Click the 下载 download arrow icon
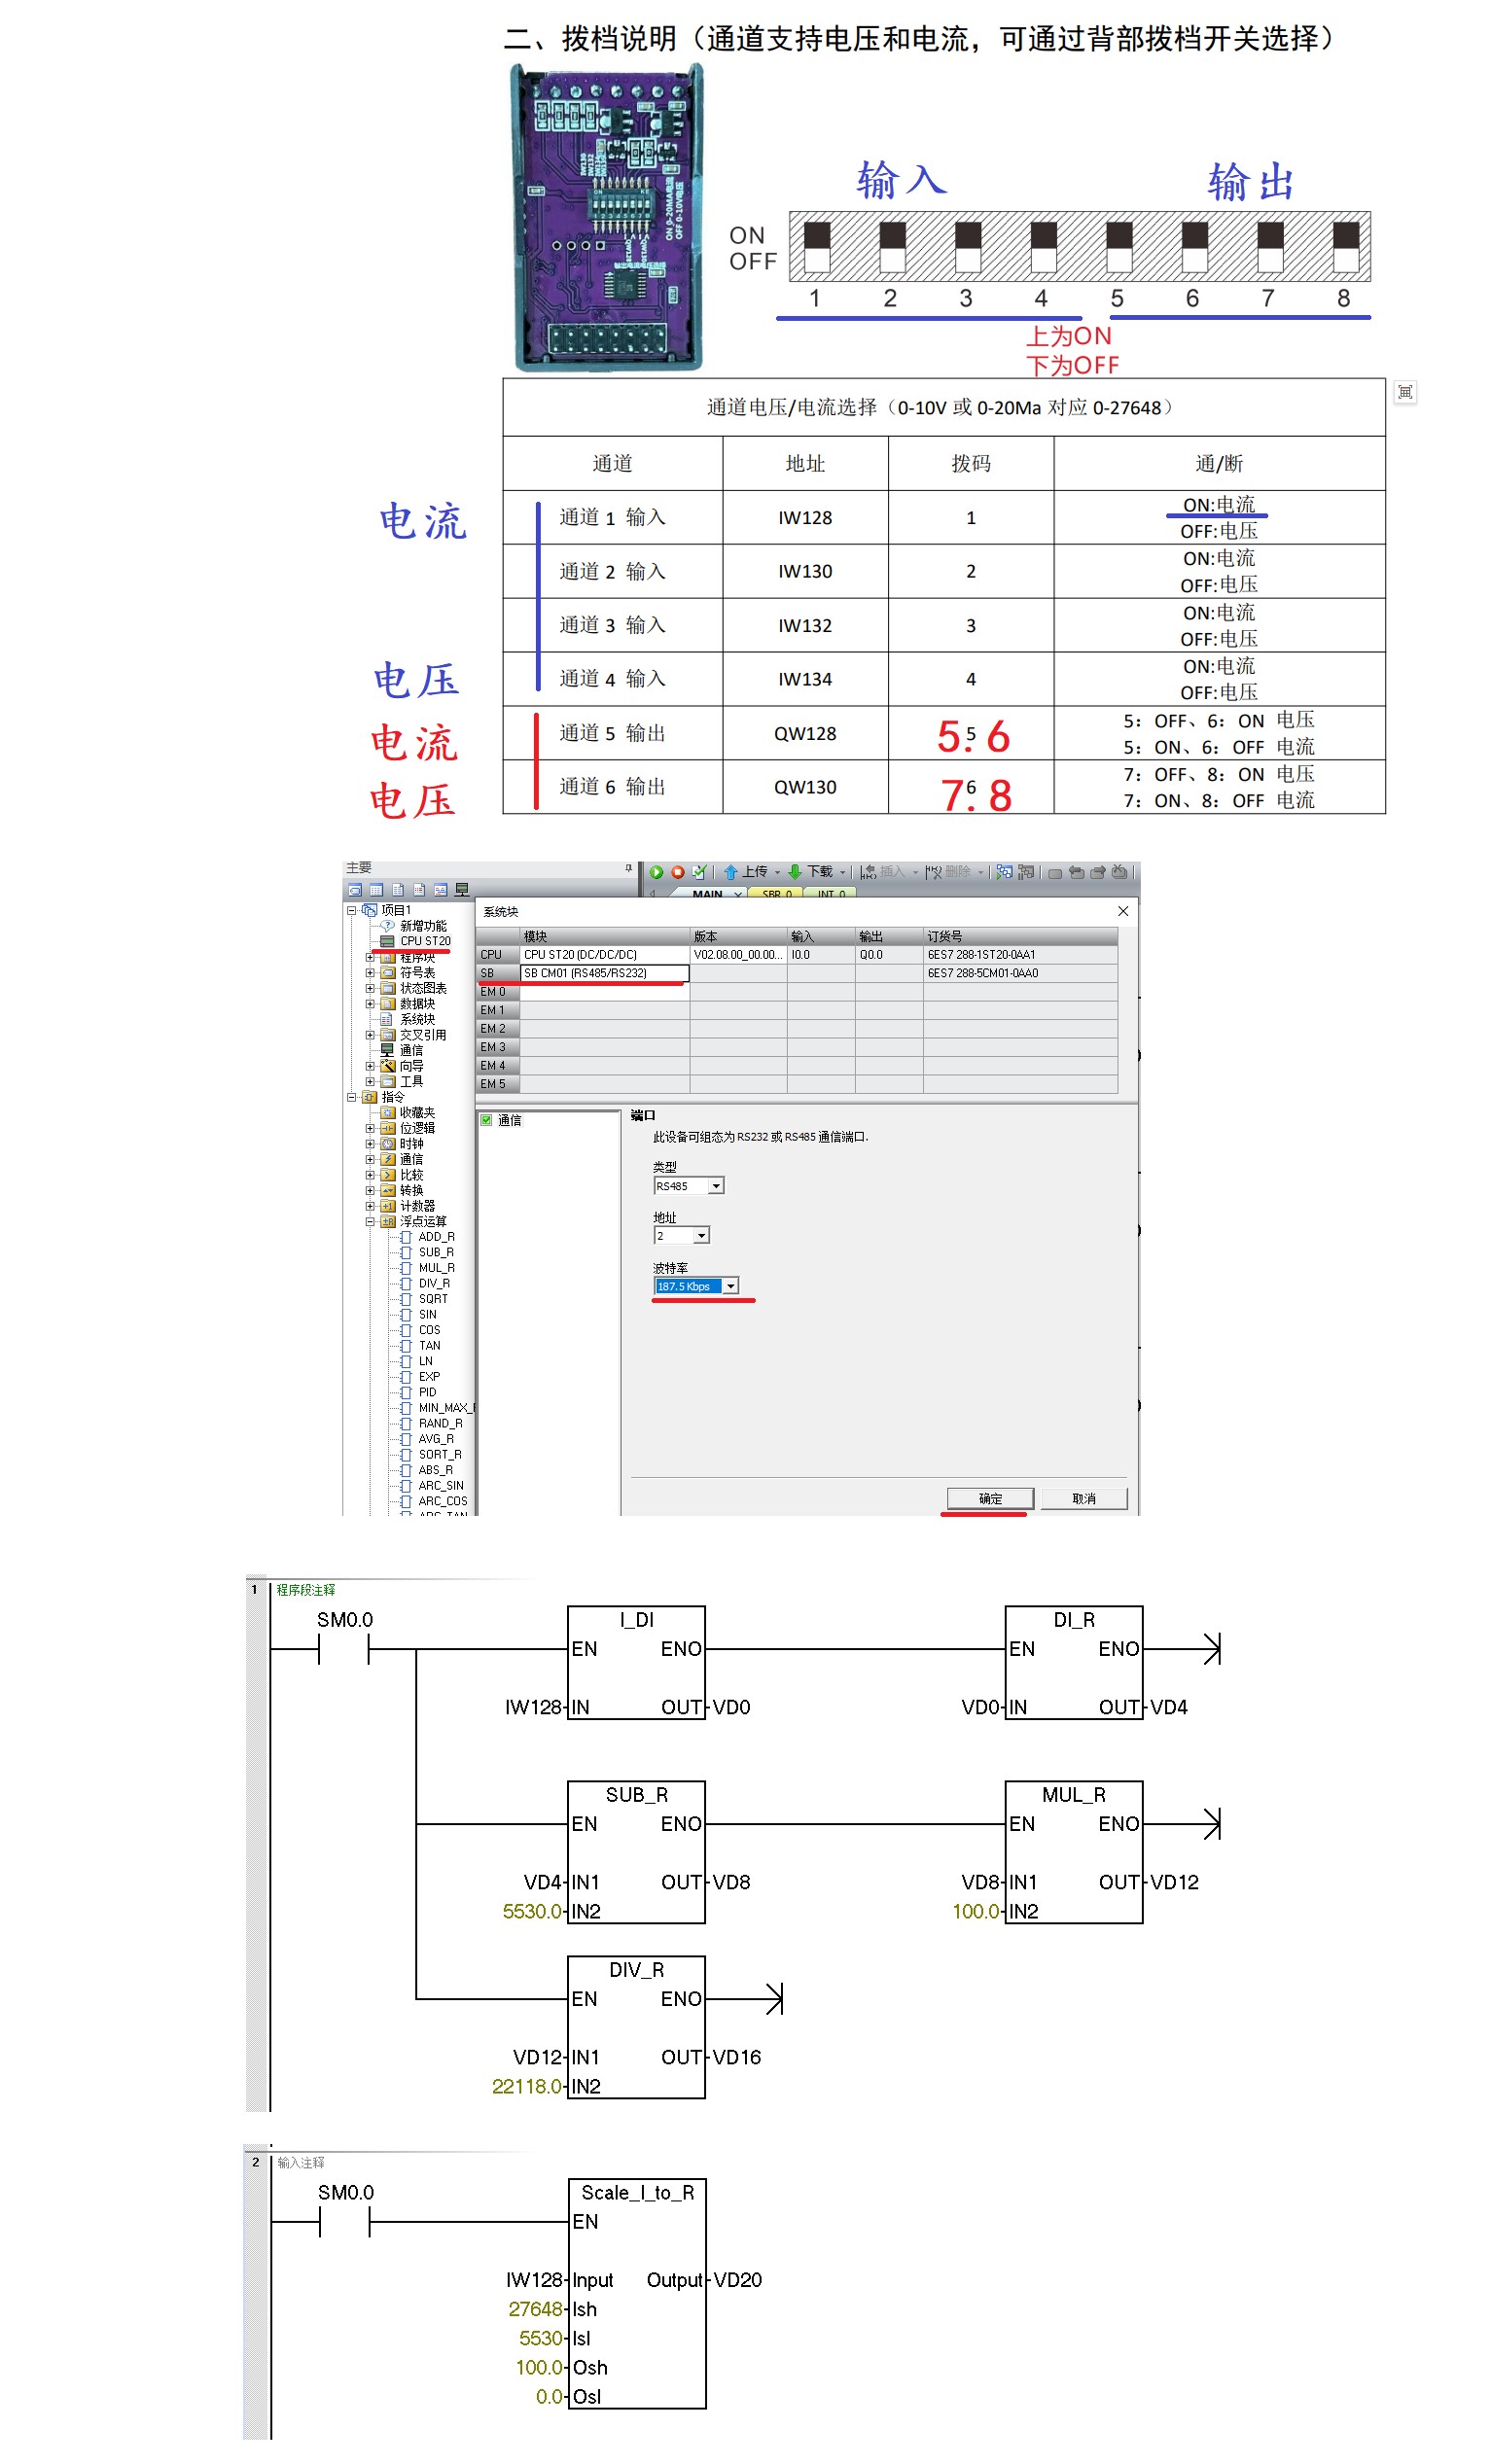This screenshot has height=2464, width=1491. 795,872
